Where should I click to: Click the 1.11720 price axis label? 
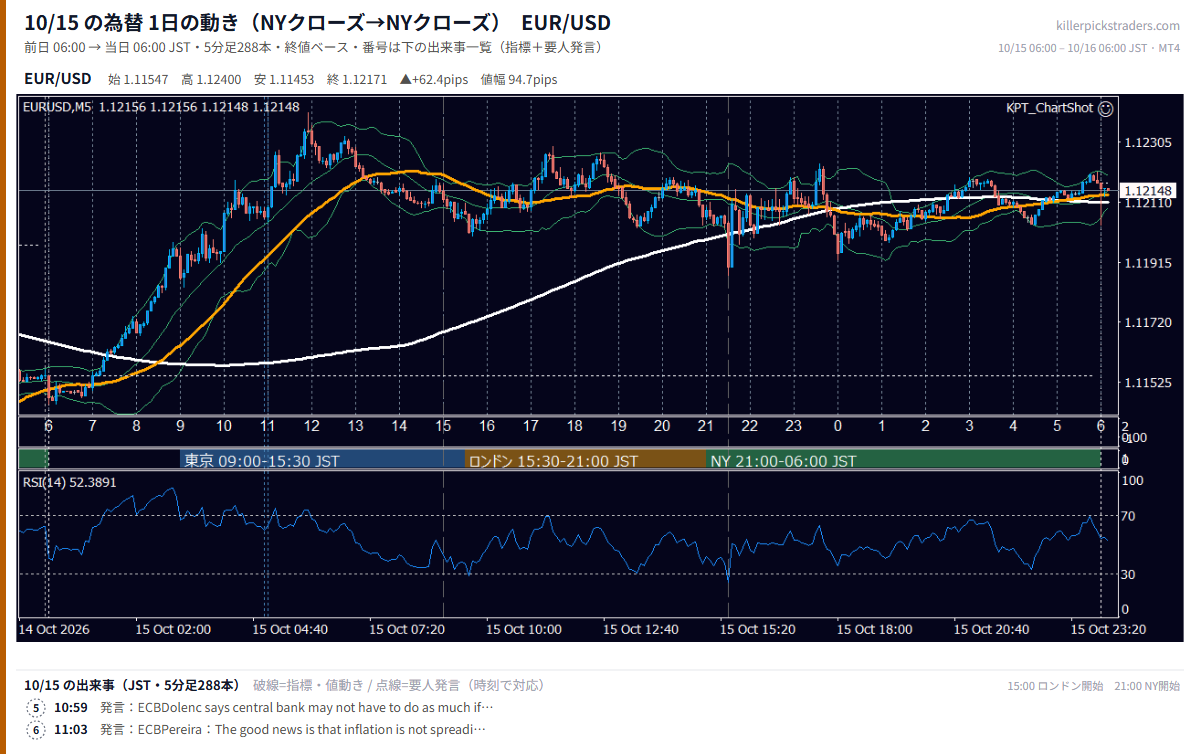(1147, 323)
